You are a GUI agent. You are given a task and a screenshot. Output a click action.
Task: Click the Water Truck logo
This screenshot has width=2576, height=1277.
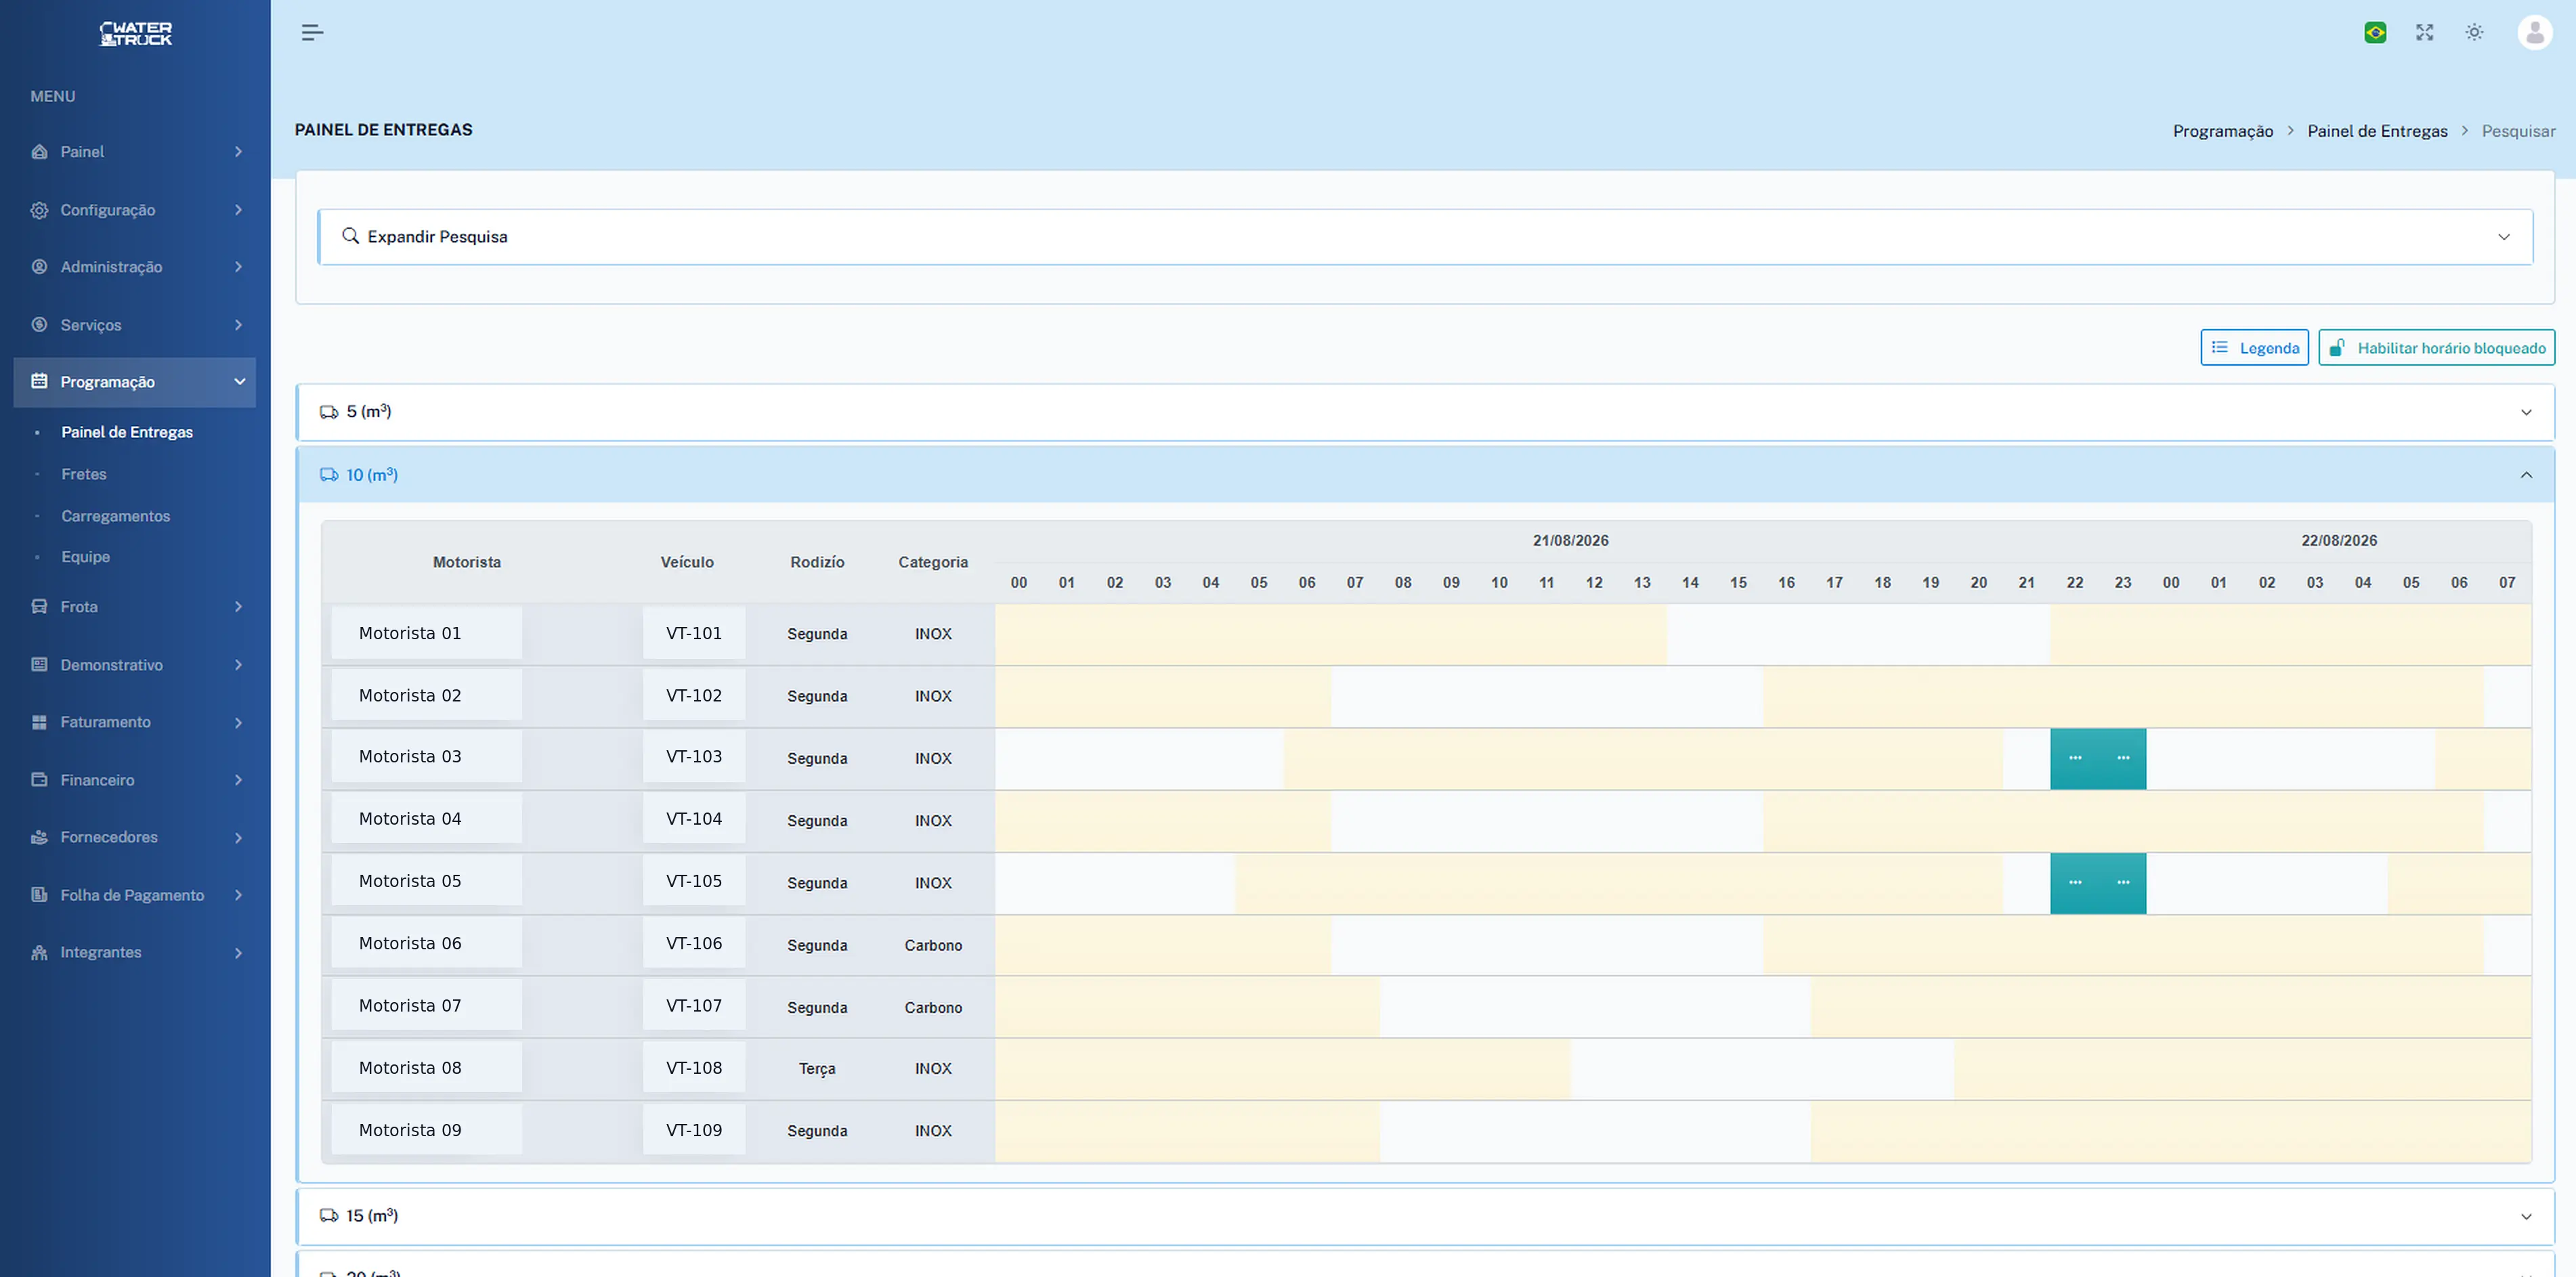pos(136,34)
